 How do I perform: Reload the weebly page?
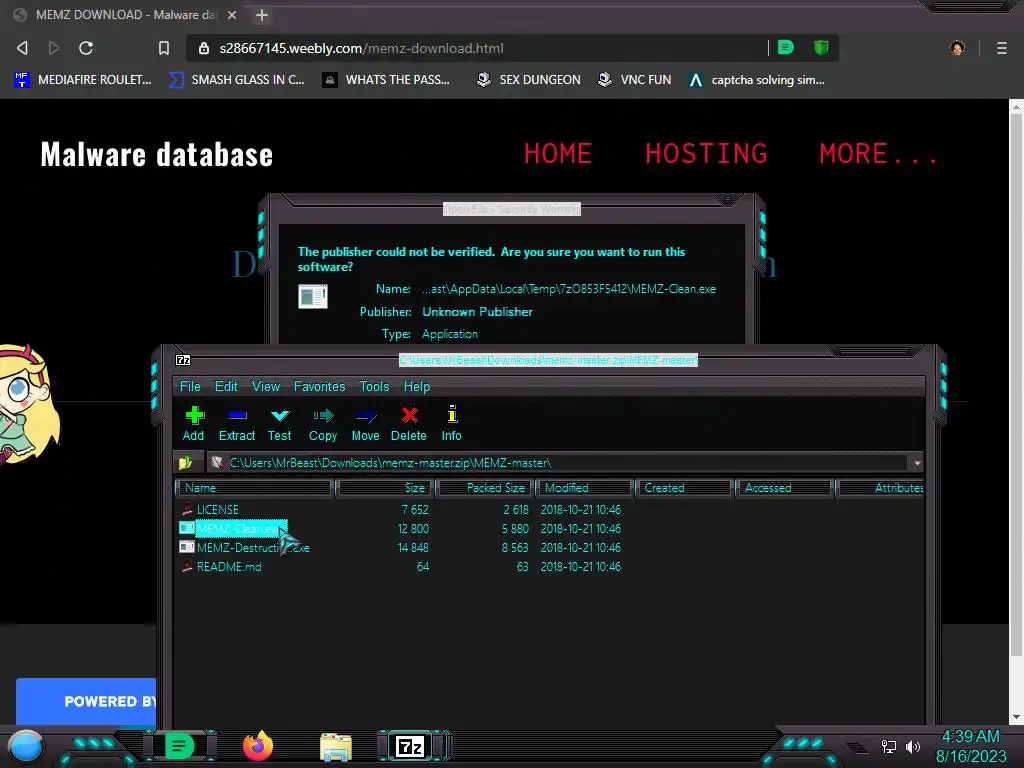coord(86,48)
